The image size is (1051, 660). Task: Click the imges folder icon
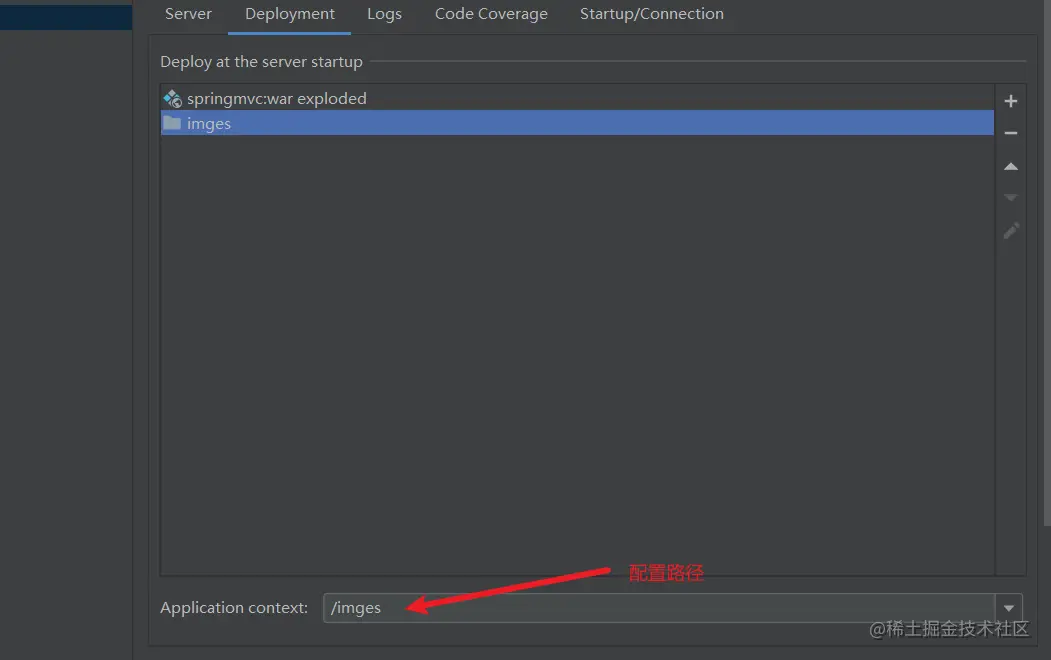point(172,123)
